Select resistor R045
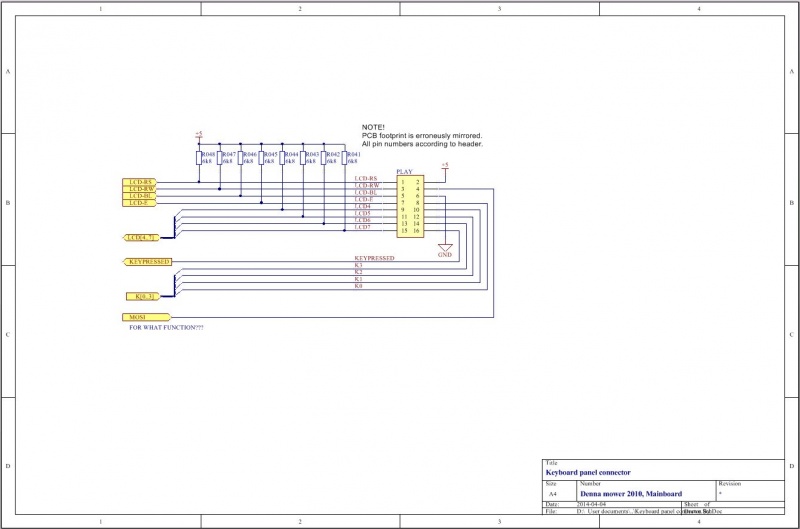 261,158
